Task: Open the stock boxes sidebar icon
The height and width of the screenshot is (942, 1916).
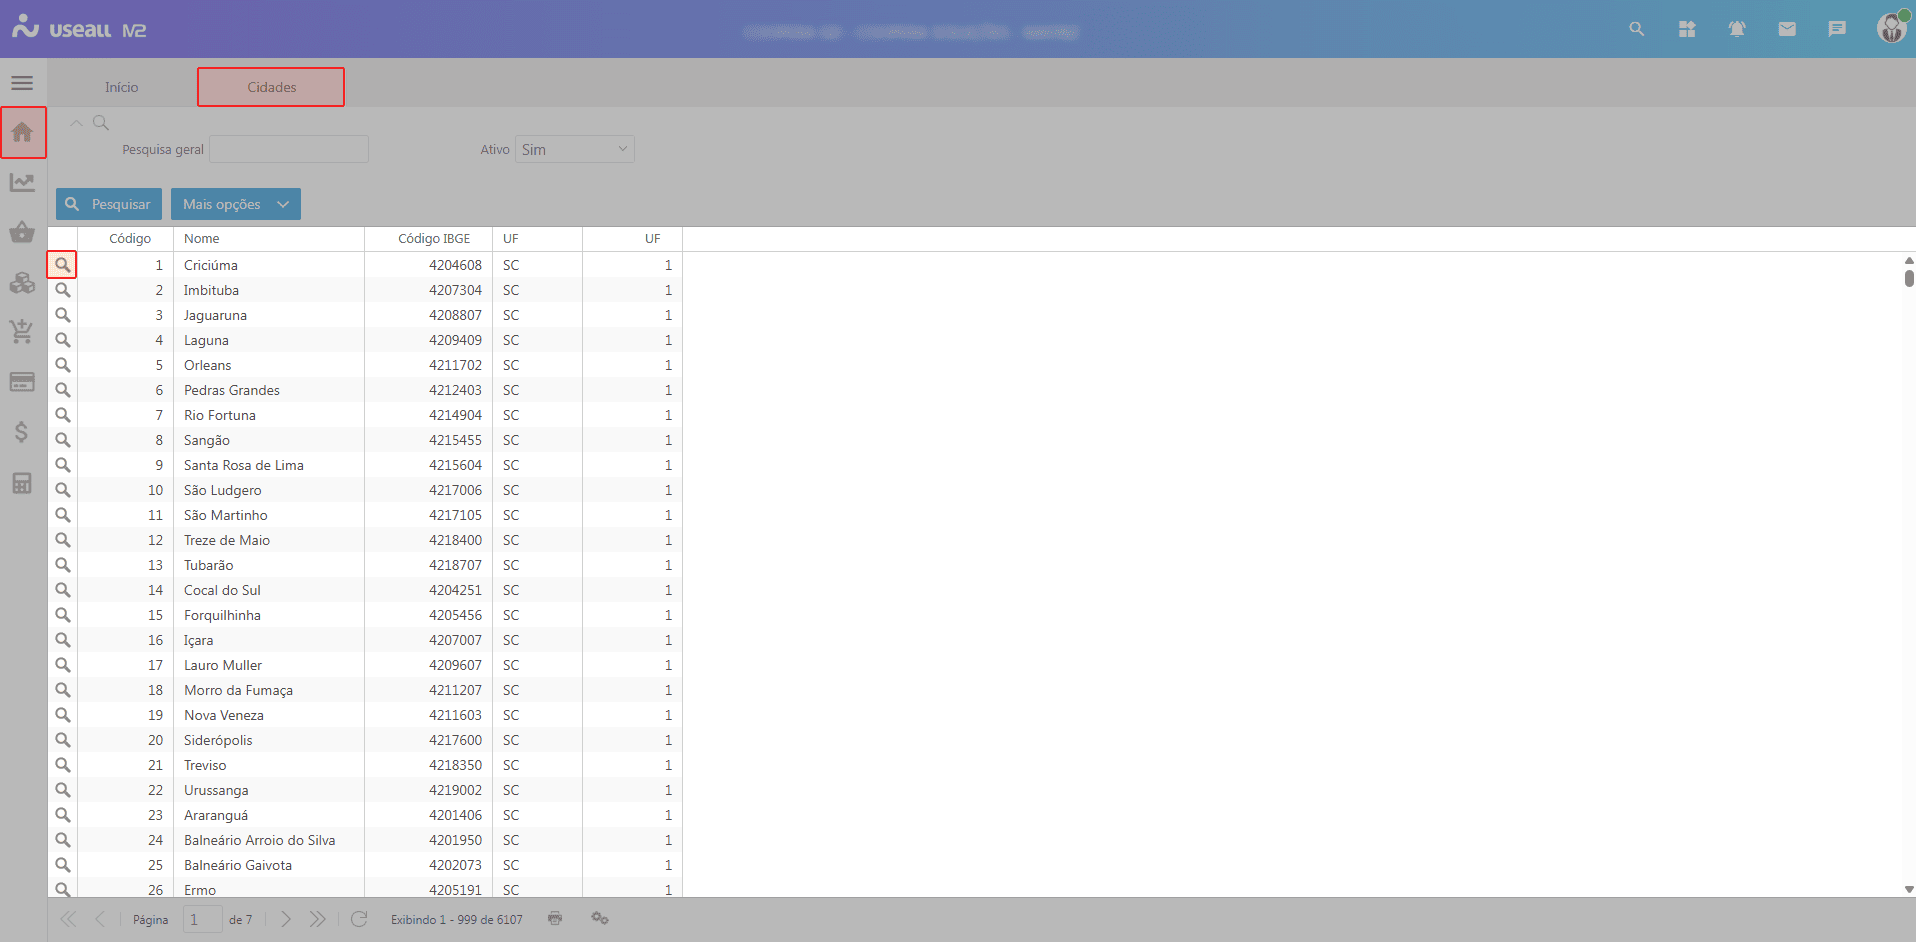Action: pos(22,283)
